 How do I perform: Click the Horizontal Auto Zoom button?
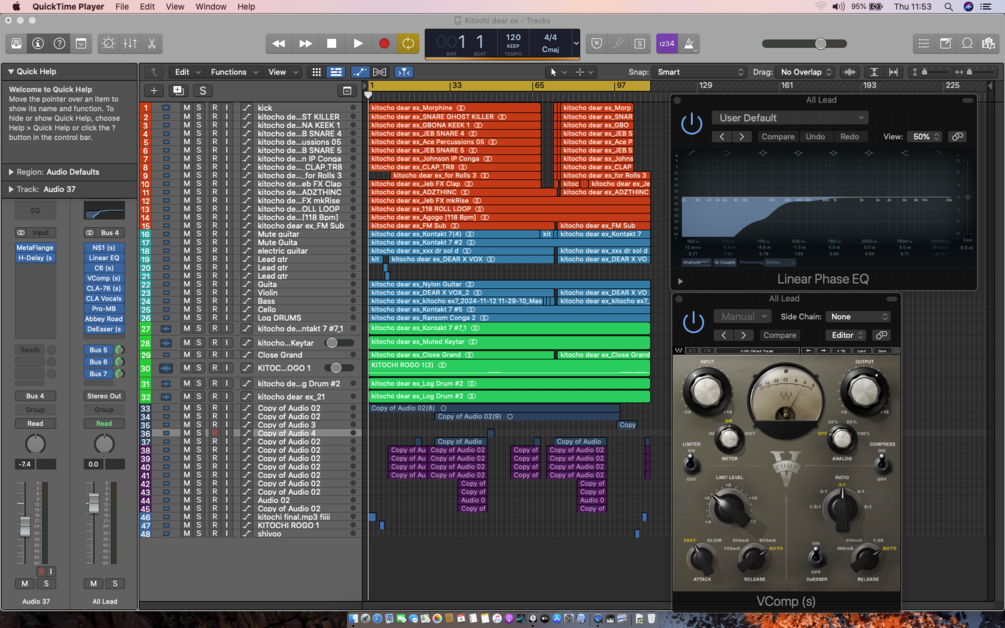pyautogui.click(x=893, y=72)
